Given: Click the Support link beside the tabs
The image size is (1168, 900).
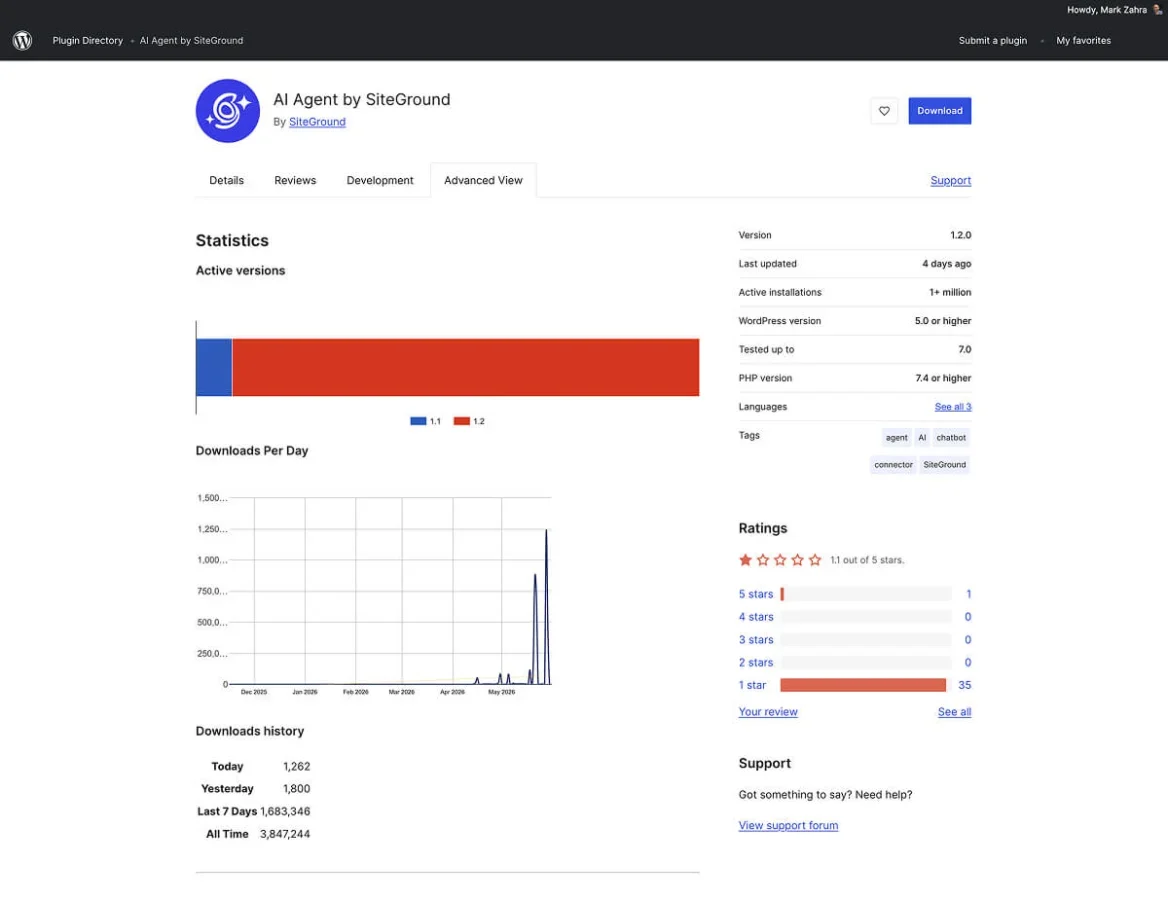Looking at the screenshot, I should 950,180.
